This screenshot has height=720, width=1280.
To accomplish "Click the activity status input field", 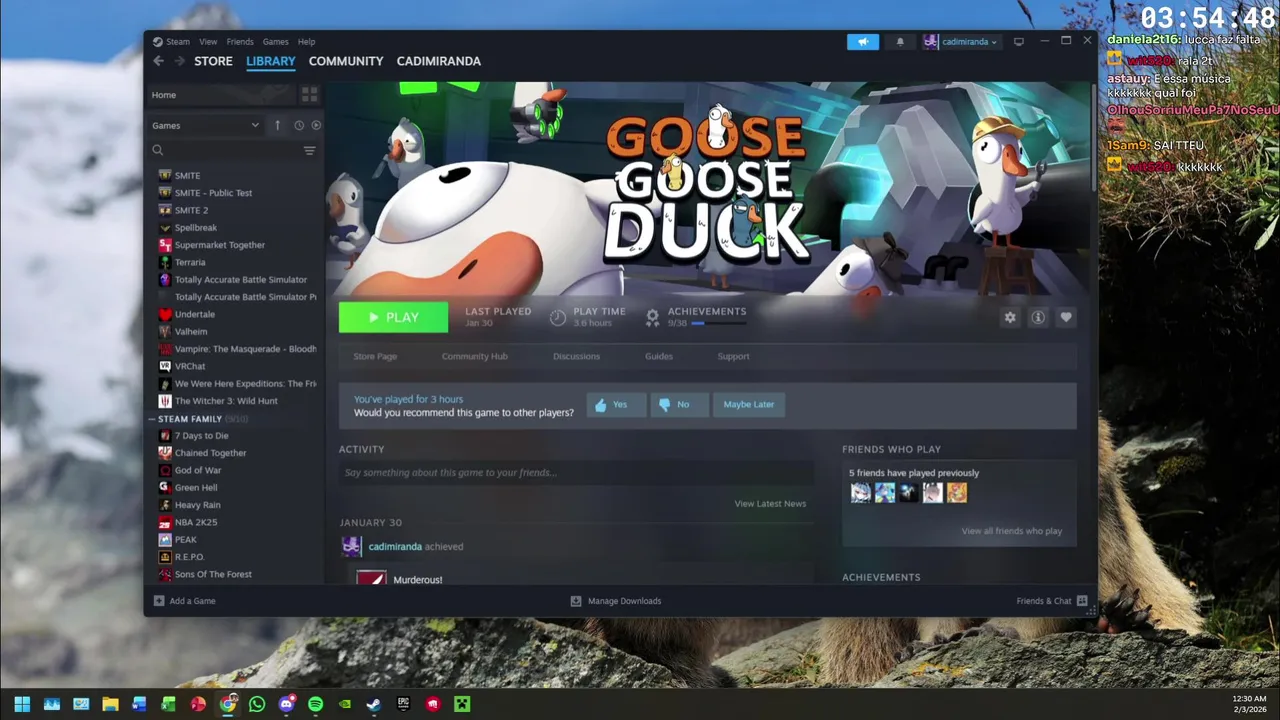I will [576, 473].
